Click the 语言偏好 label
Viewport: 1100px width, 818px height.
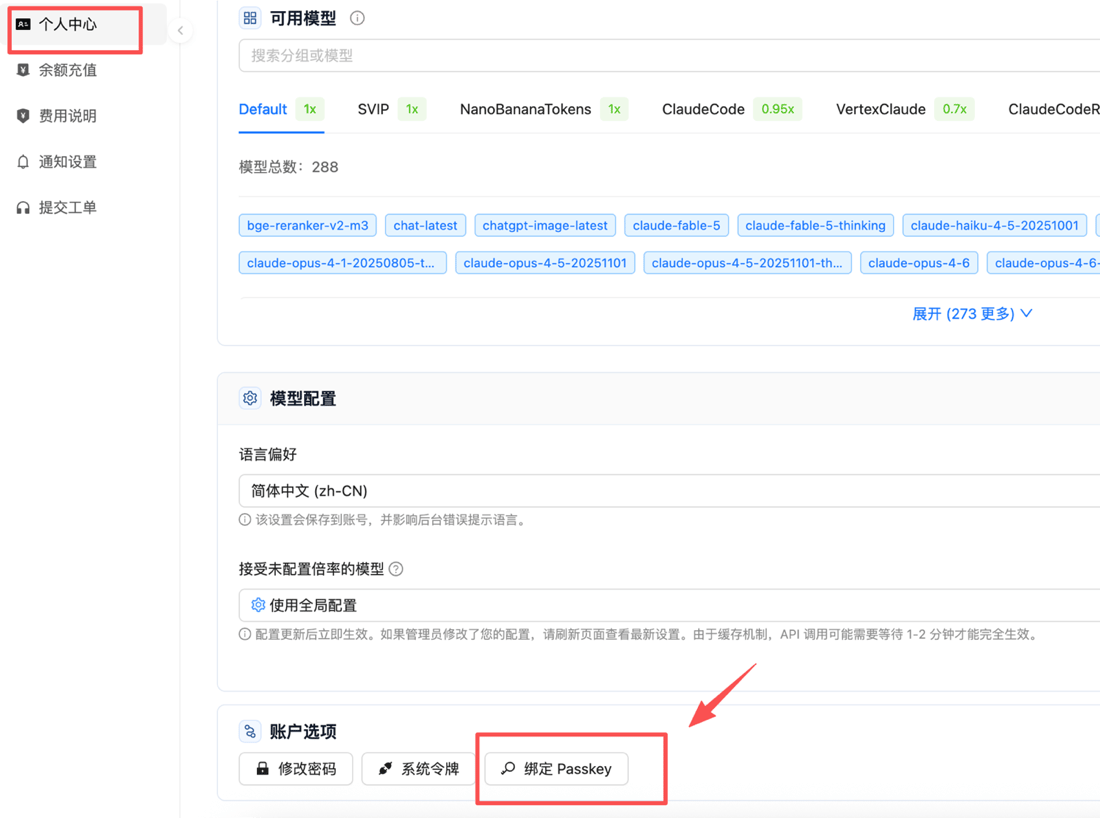click(x=268, y=455)
